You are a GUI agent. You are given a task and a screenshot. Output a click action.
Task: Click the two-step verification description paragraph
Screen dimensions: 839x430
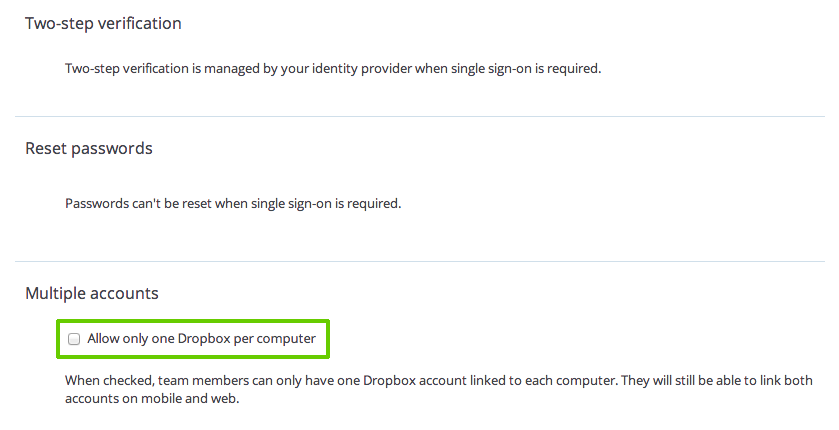click(x=332, y=69)
